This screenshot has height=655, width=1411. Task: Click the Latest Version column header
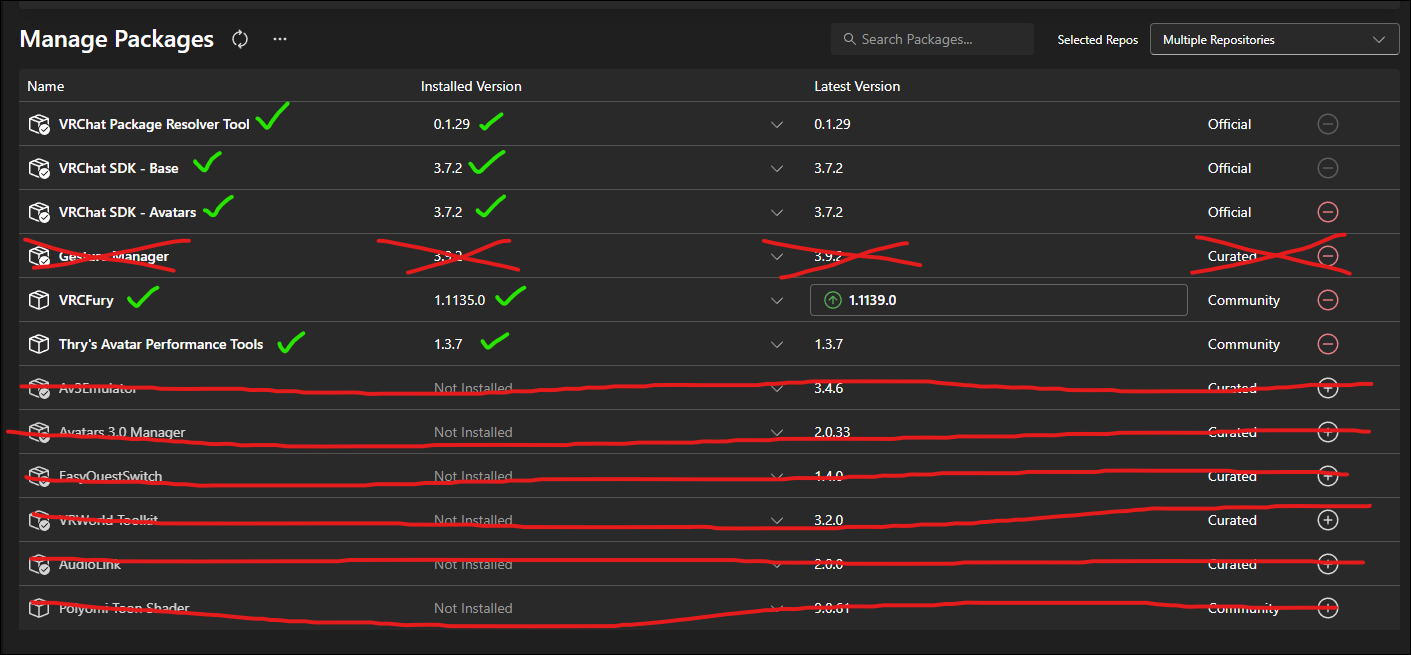[857, 86]
